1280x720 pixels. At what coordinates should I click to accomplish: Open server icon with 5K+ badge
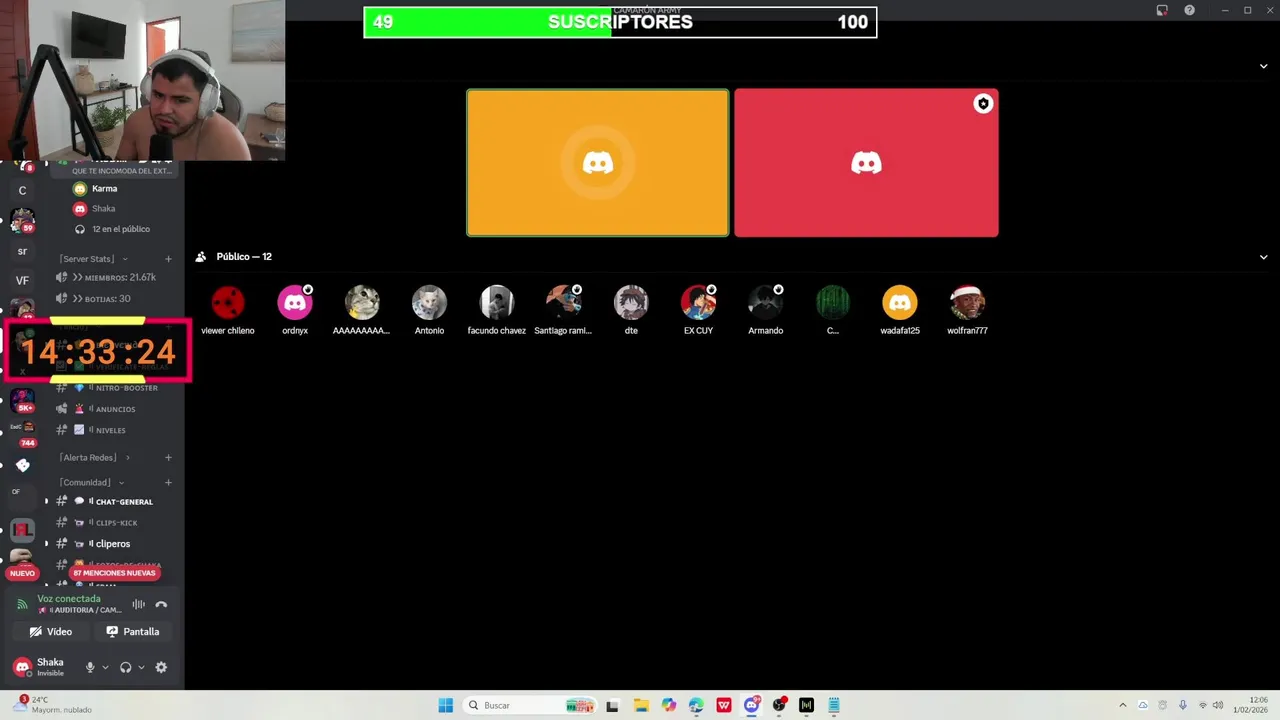(x=22, y=399)
